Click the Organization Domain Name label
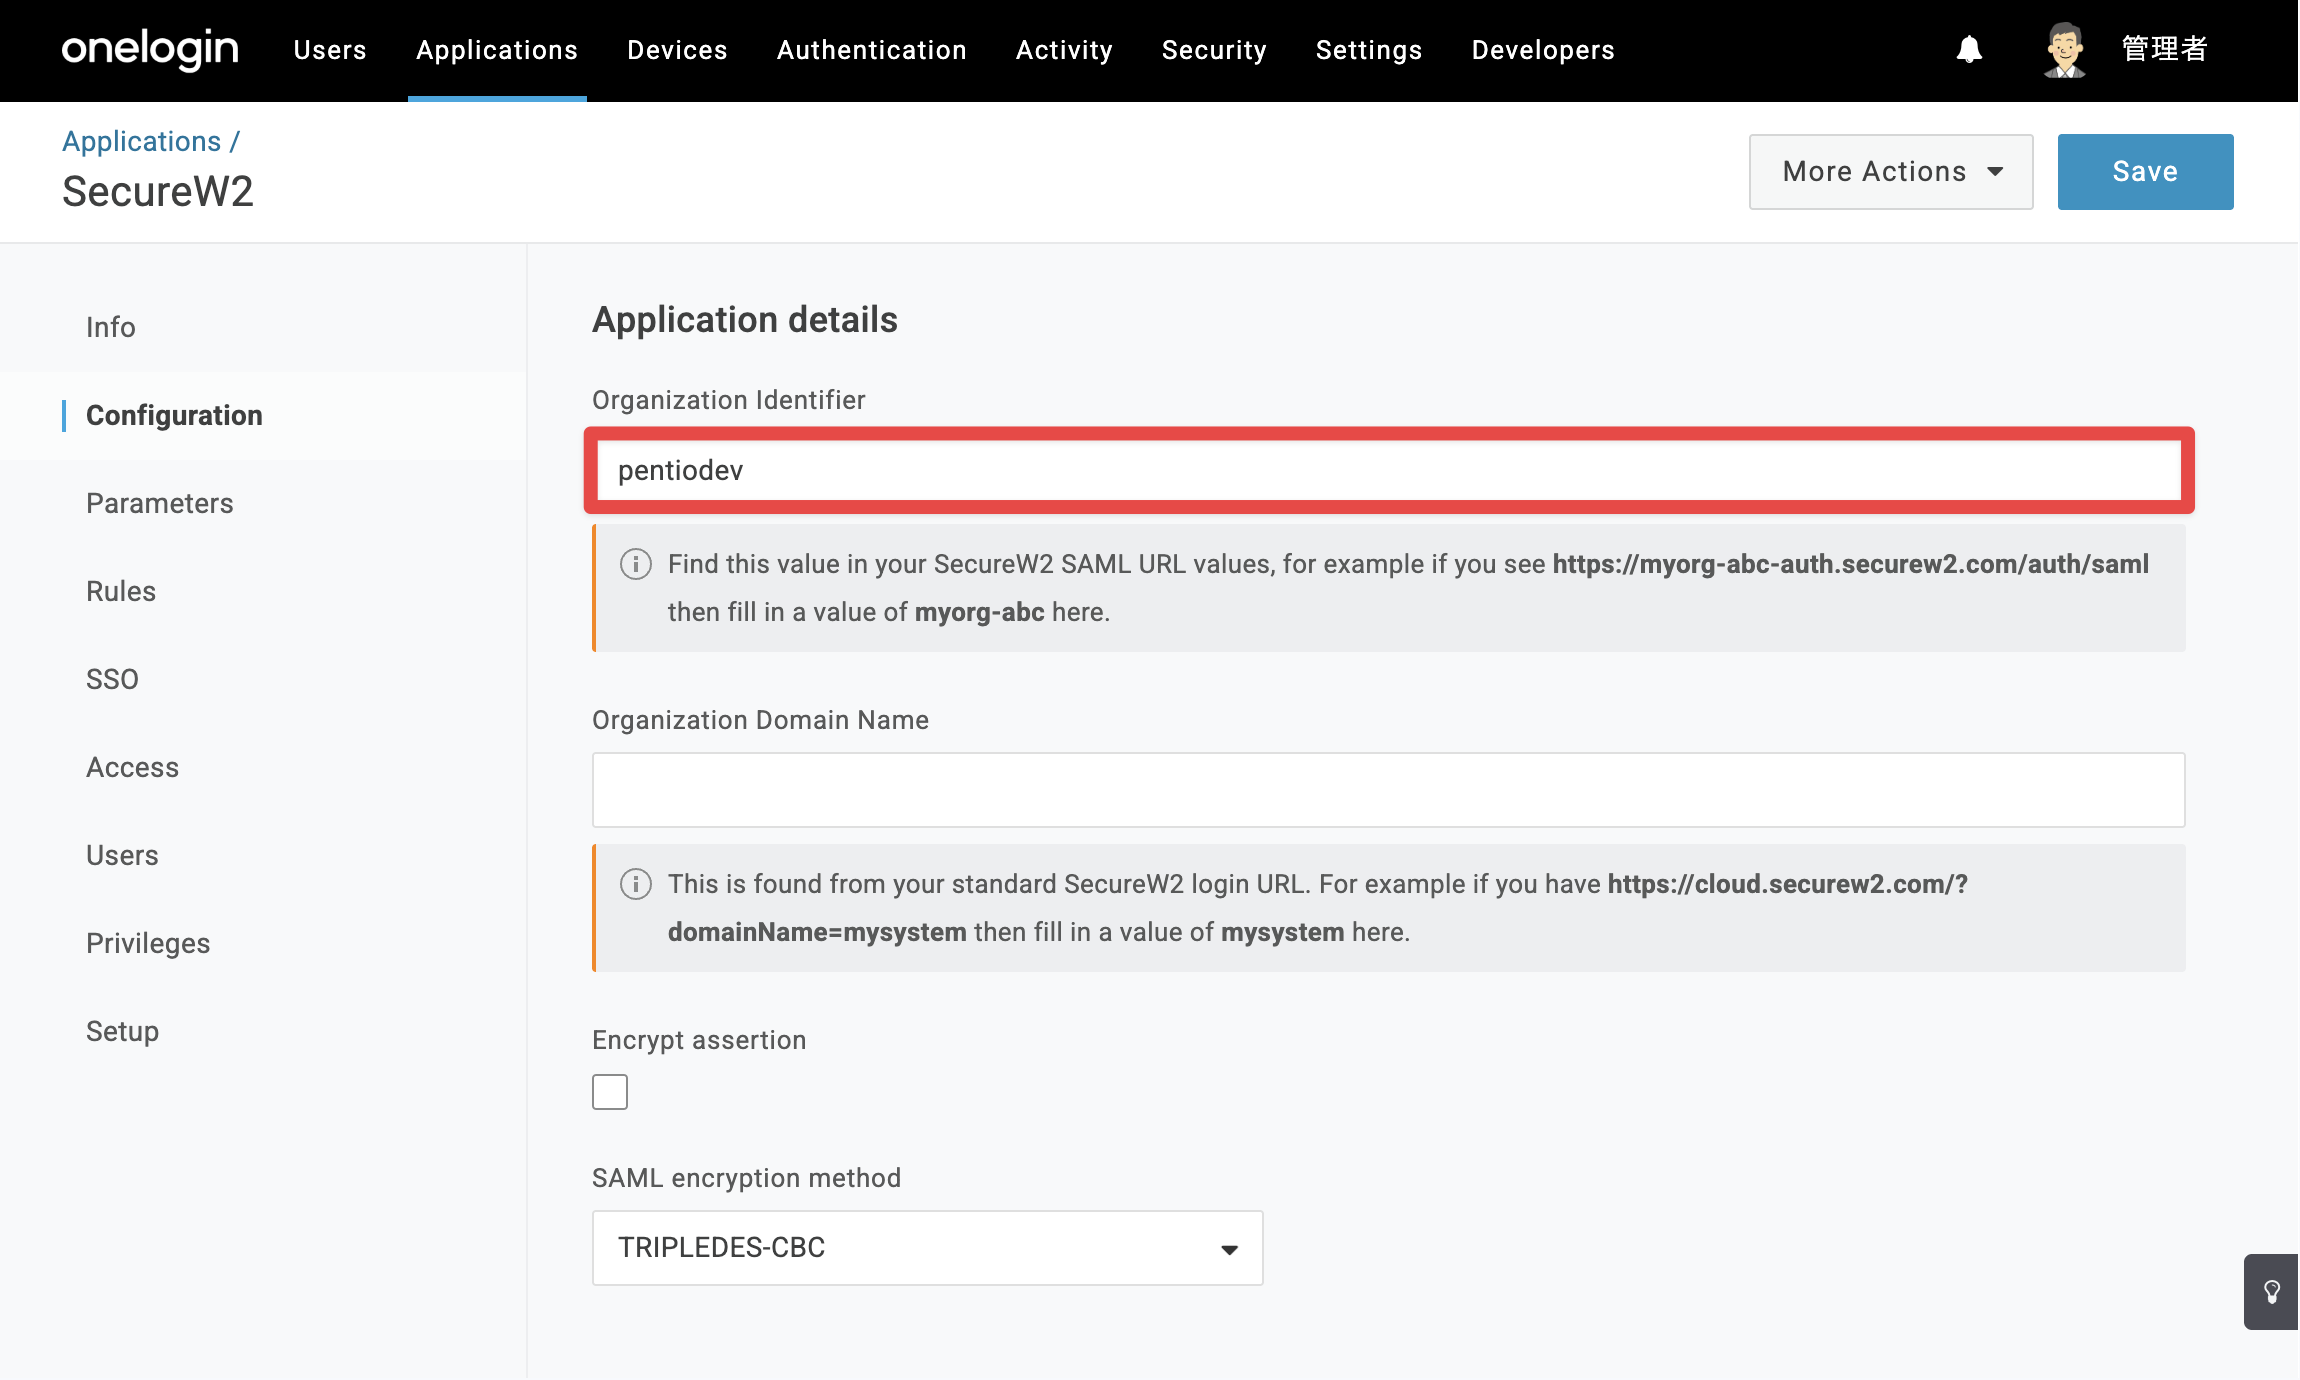This screenshot has width=2300, height=1380. click(760, 720)
